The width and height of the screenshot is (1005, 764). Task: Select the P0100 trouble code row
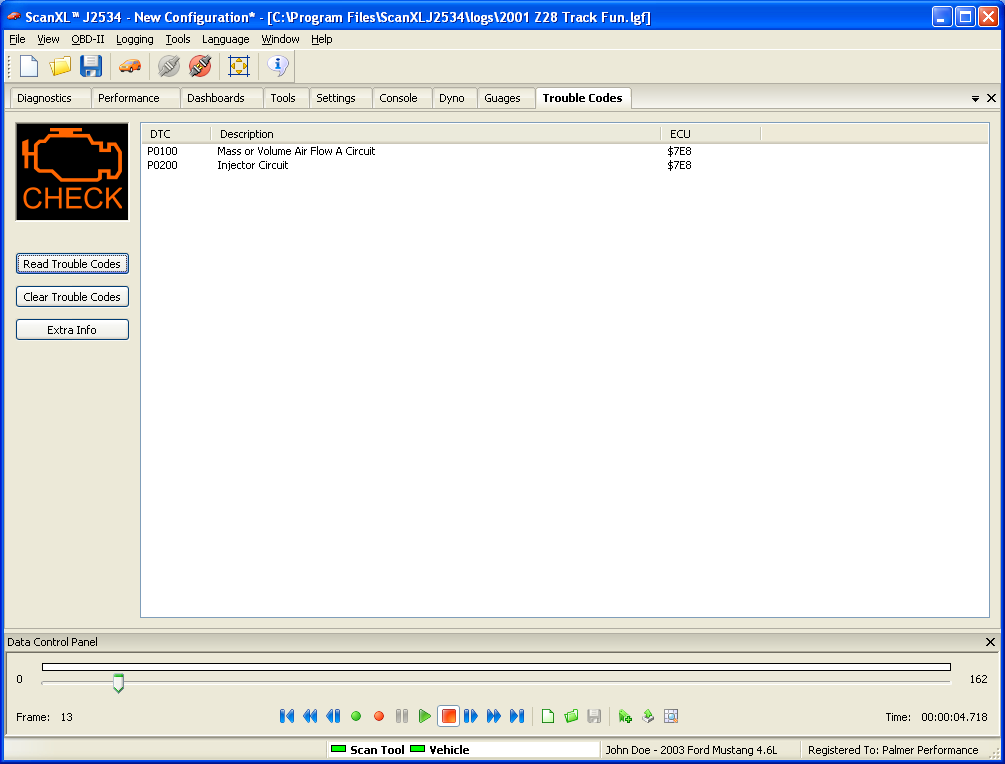565,151
